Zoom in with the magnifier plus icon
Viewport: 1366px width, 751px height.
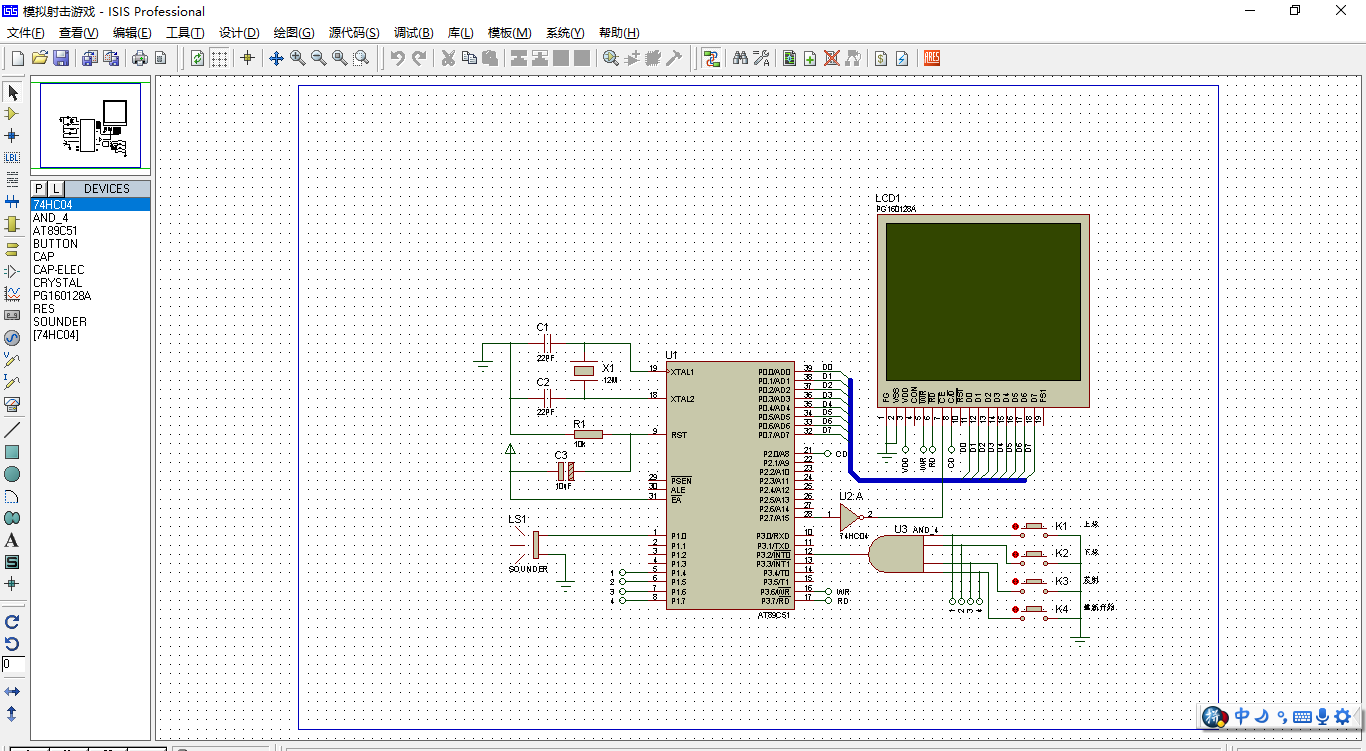tap(298, 59)
